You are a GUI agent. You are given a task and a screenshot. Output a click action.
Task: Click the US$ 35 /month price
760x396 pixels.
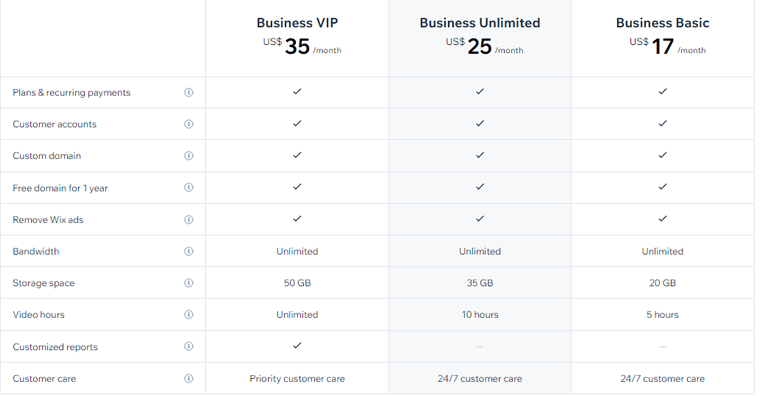[302, 47]
